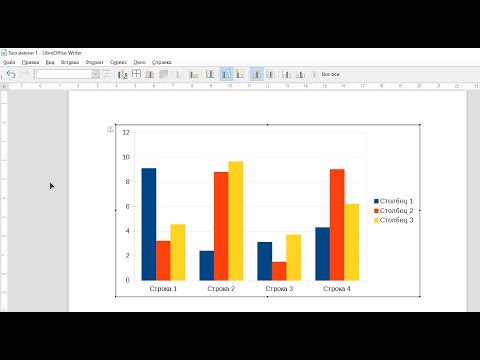Click the Строка 2 axis label
Image resolution: width=480 pixels, height=360 pixels.
point(221,289)
